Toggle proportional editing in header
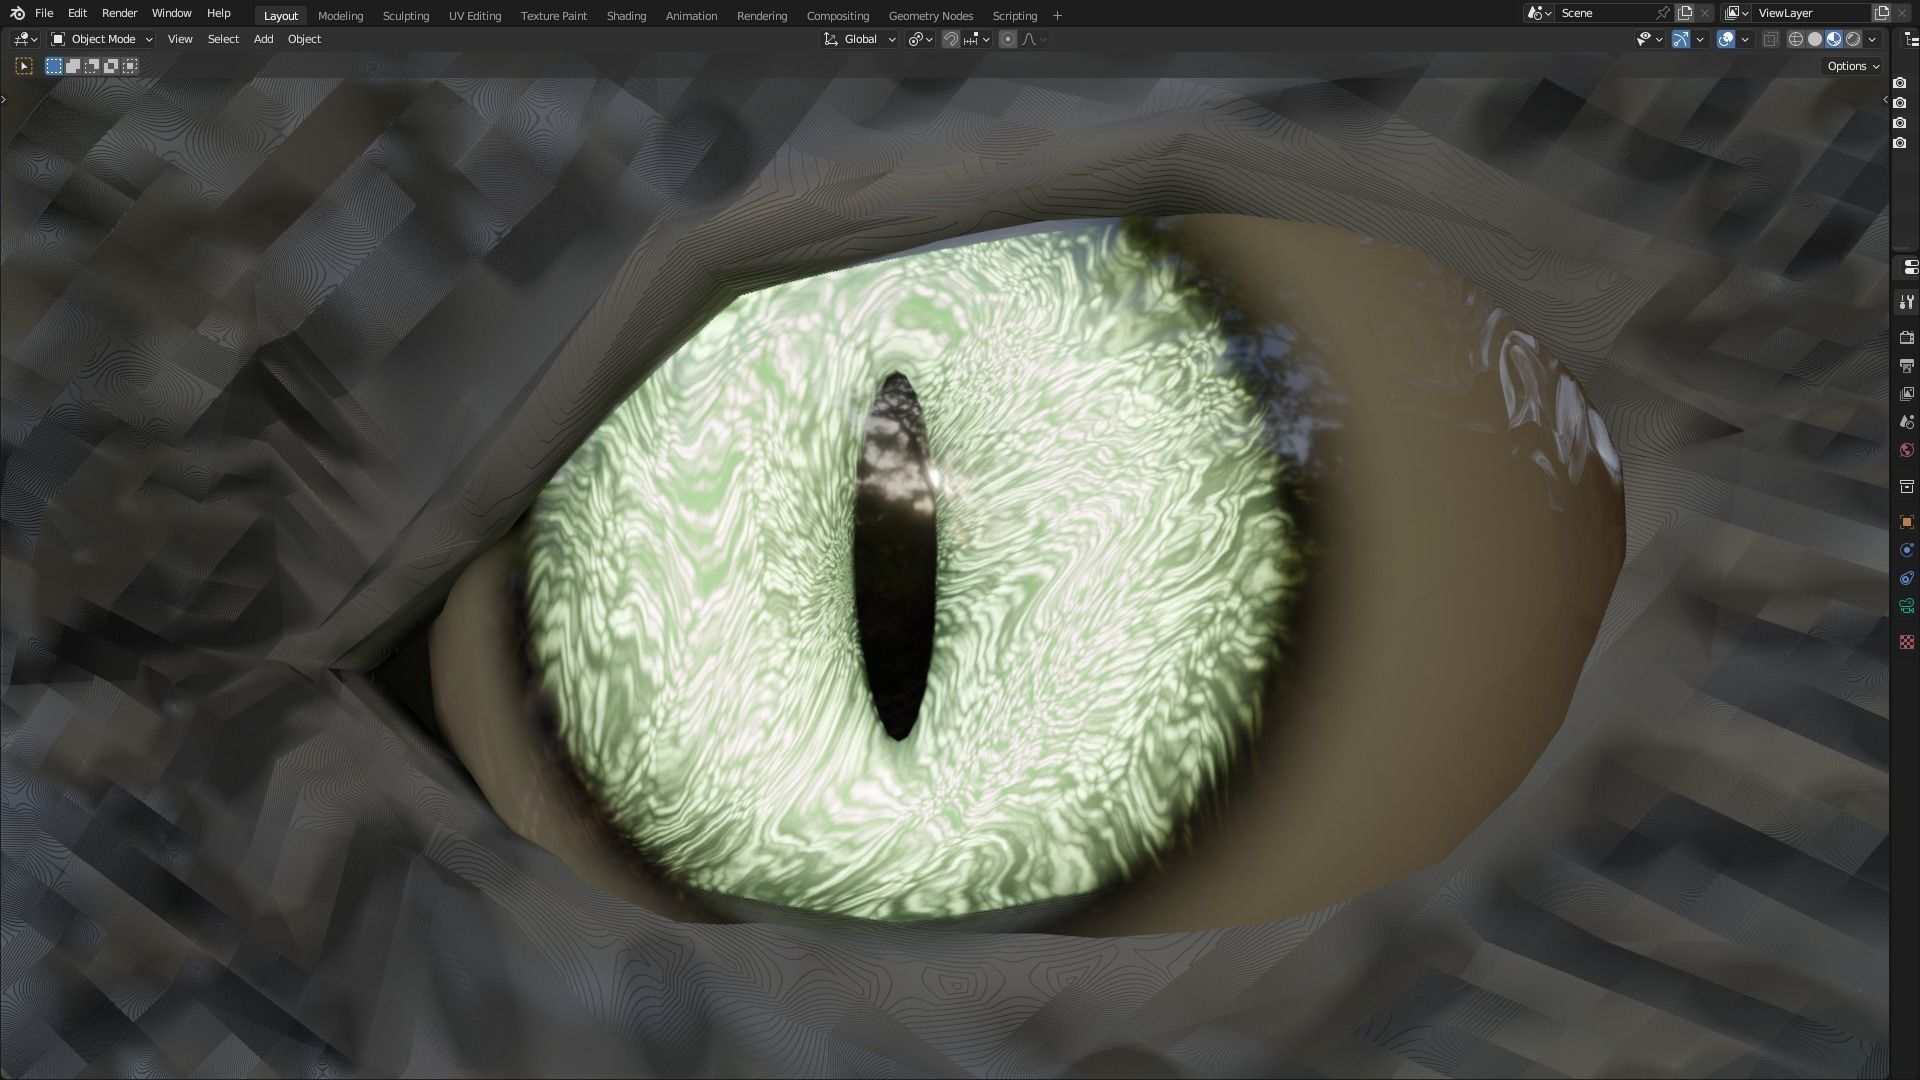 (1008, 39)
